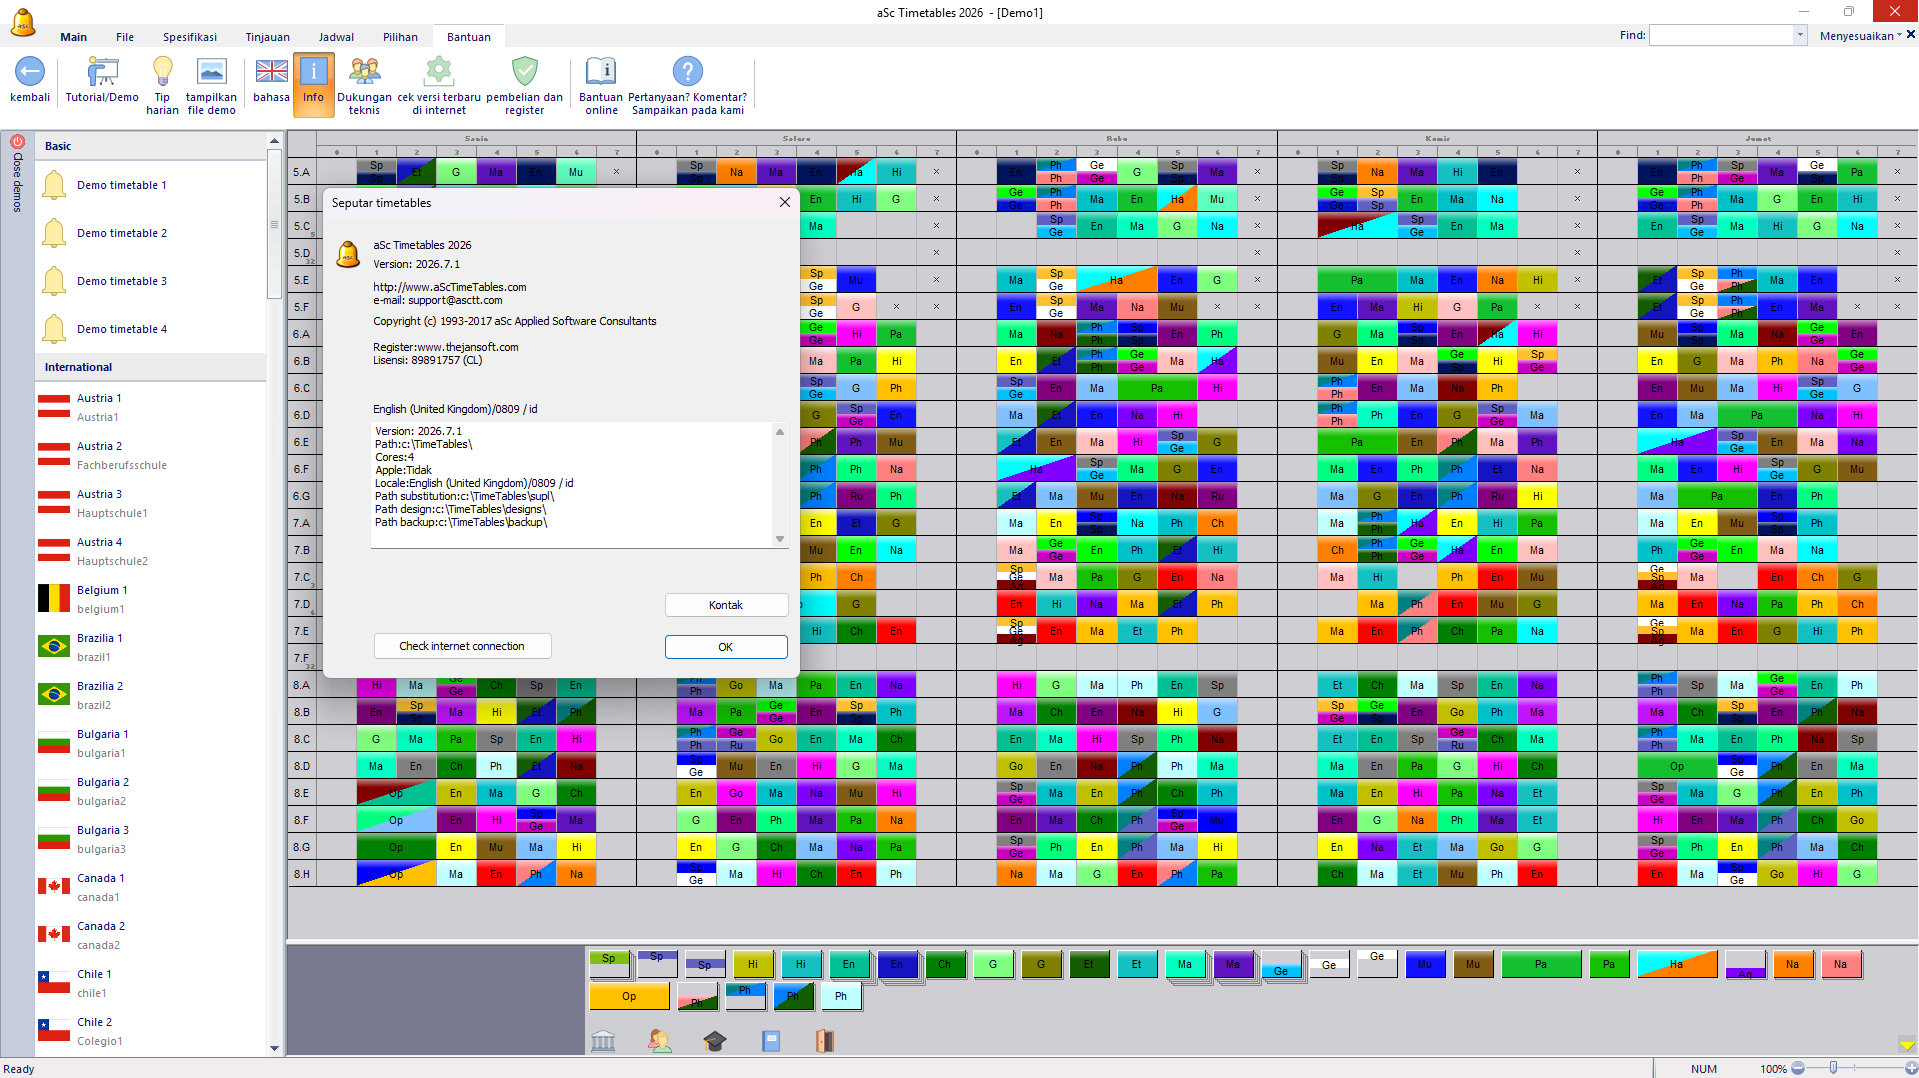Expand the Menyesuaikan dropdown

coord(1860,35)
